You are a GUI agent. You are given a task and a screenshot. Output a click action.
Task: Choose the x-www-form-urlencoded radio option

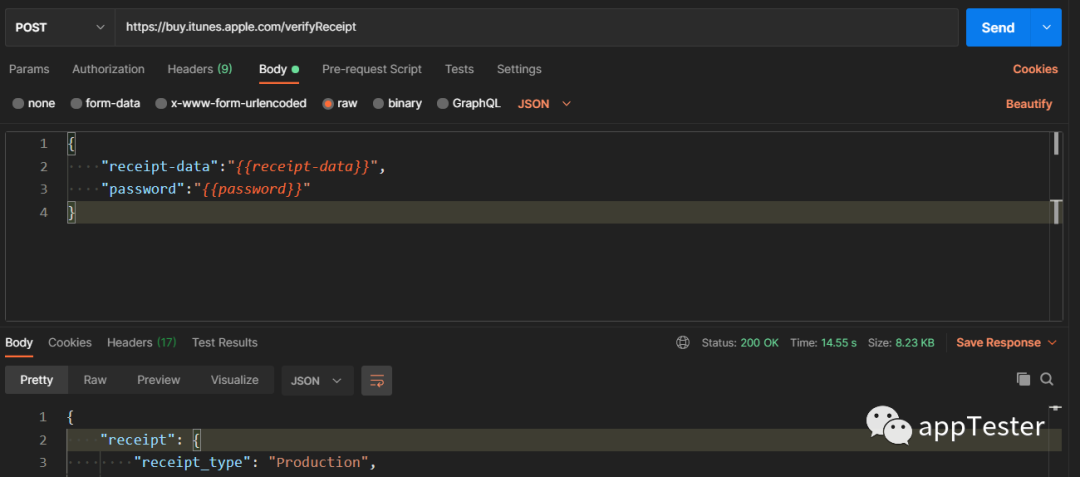pos(161,104)
